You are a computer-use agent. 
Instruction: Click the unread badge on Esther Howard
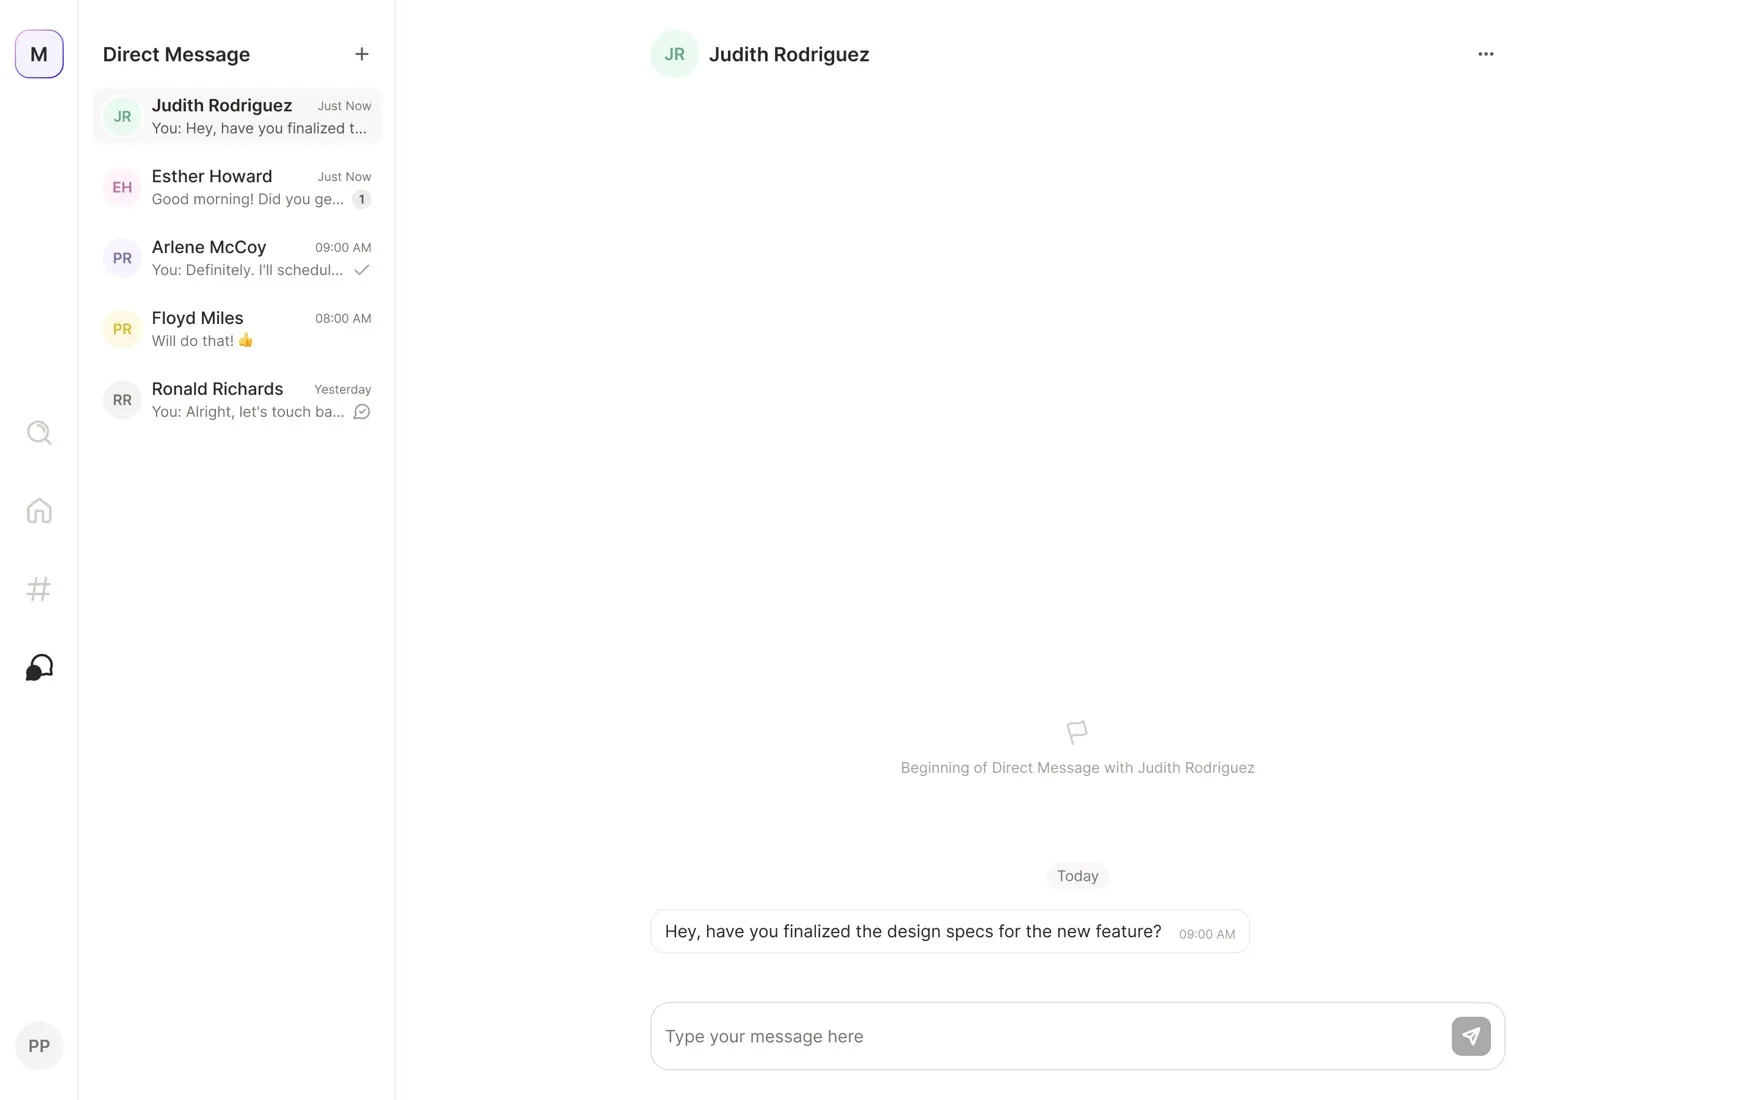click(362, 200)
